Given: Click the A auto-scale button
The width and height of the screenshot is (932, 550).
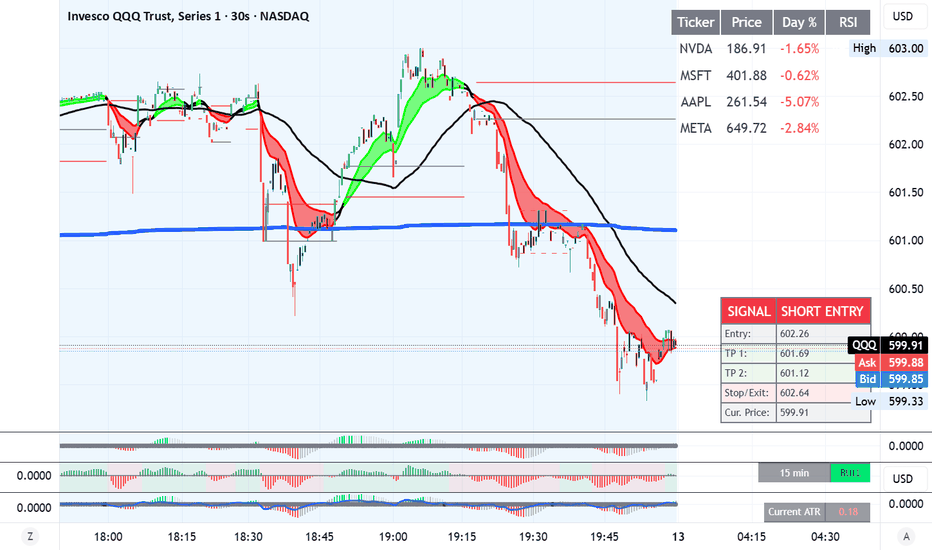Looking at the screenshot, I should click(904, 536).
